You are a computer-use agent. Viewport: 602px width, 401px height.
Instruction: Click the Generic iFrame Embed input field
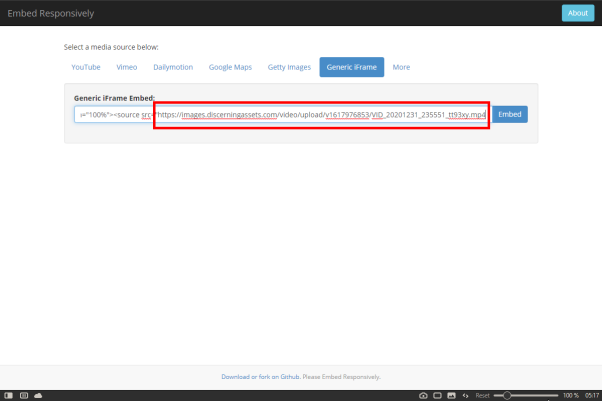282,114
